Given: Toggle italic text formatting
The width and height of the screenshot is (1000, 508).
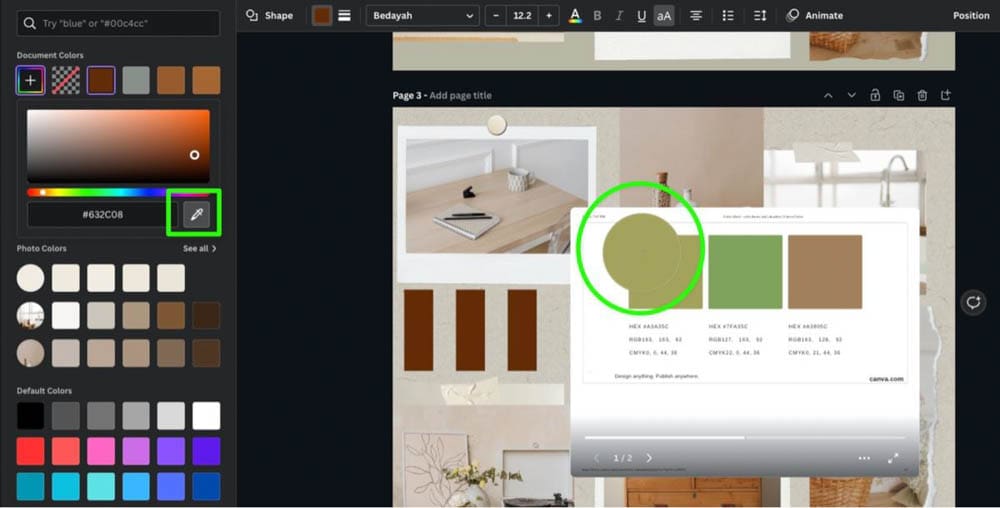Looking at the screenshot, I should 619,16.
